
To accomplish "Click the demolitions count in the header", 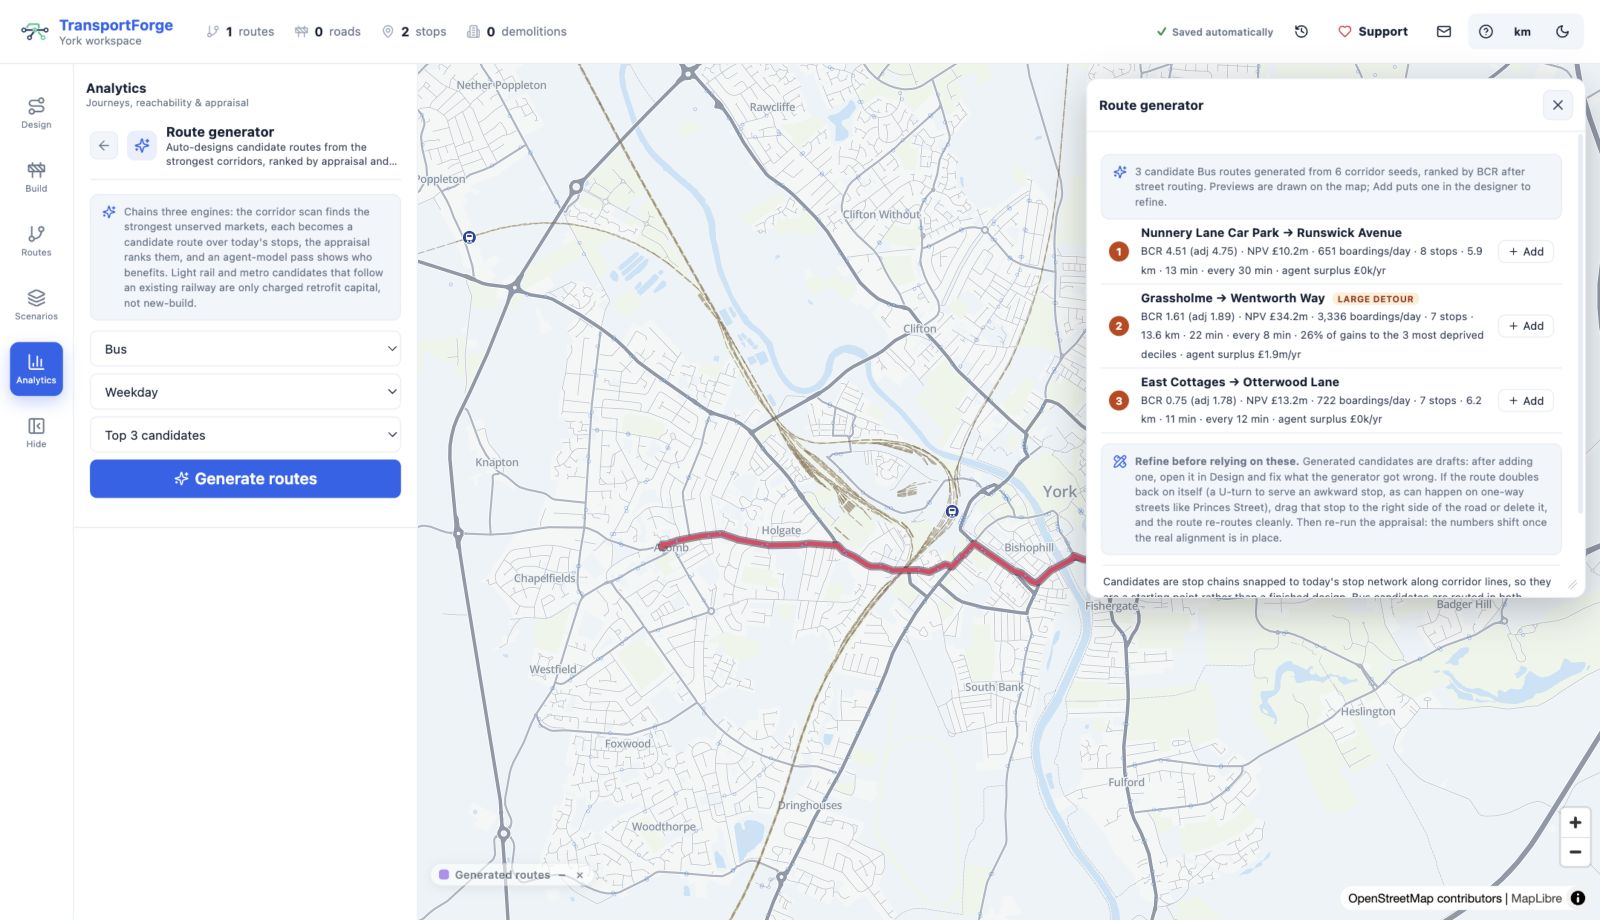I will [516, 32].
